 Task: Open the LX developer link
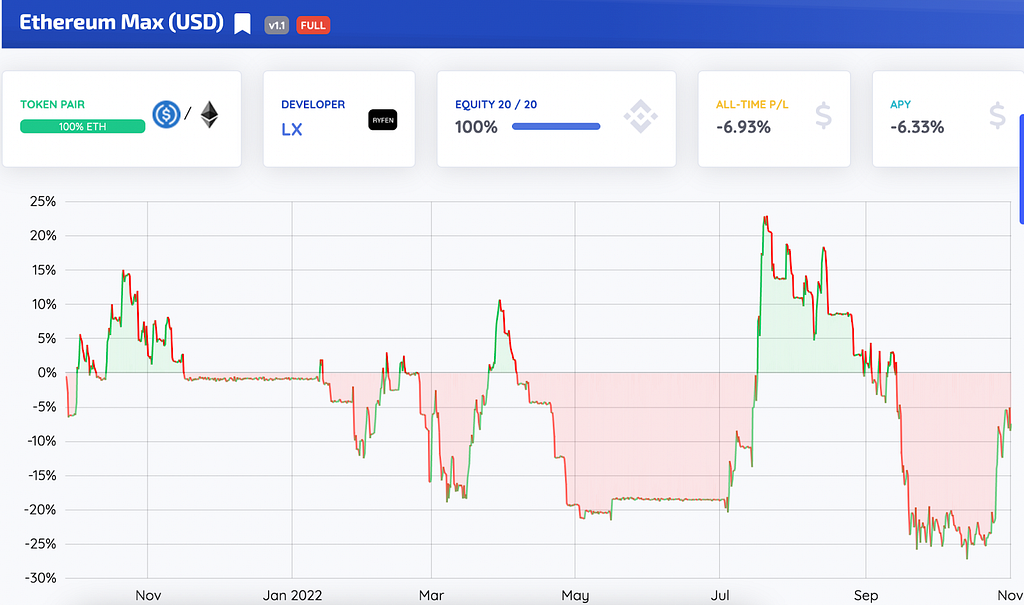coord(292,129)
